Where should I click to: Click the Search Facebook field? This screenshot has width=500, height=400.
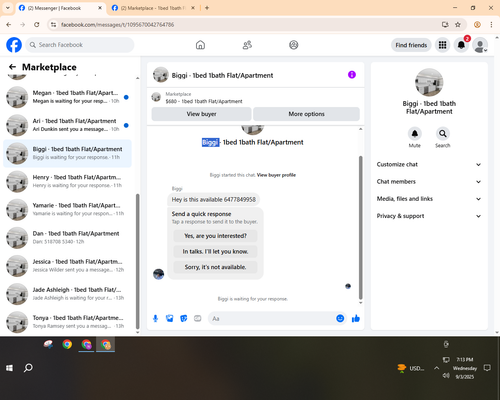[80, 45]
